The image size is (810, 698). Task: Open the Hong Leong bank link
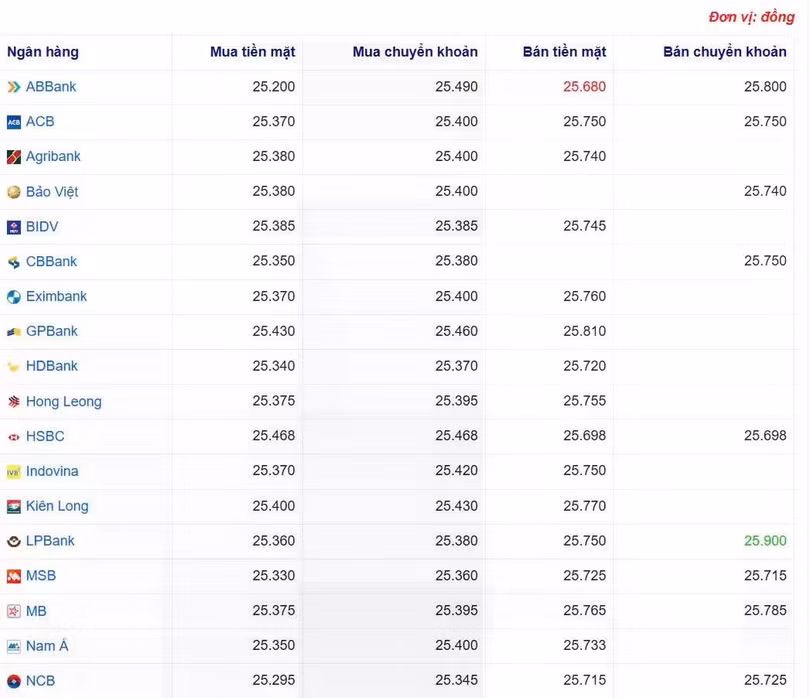[x=64, y=401]
